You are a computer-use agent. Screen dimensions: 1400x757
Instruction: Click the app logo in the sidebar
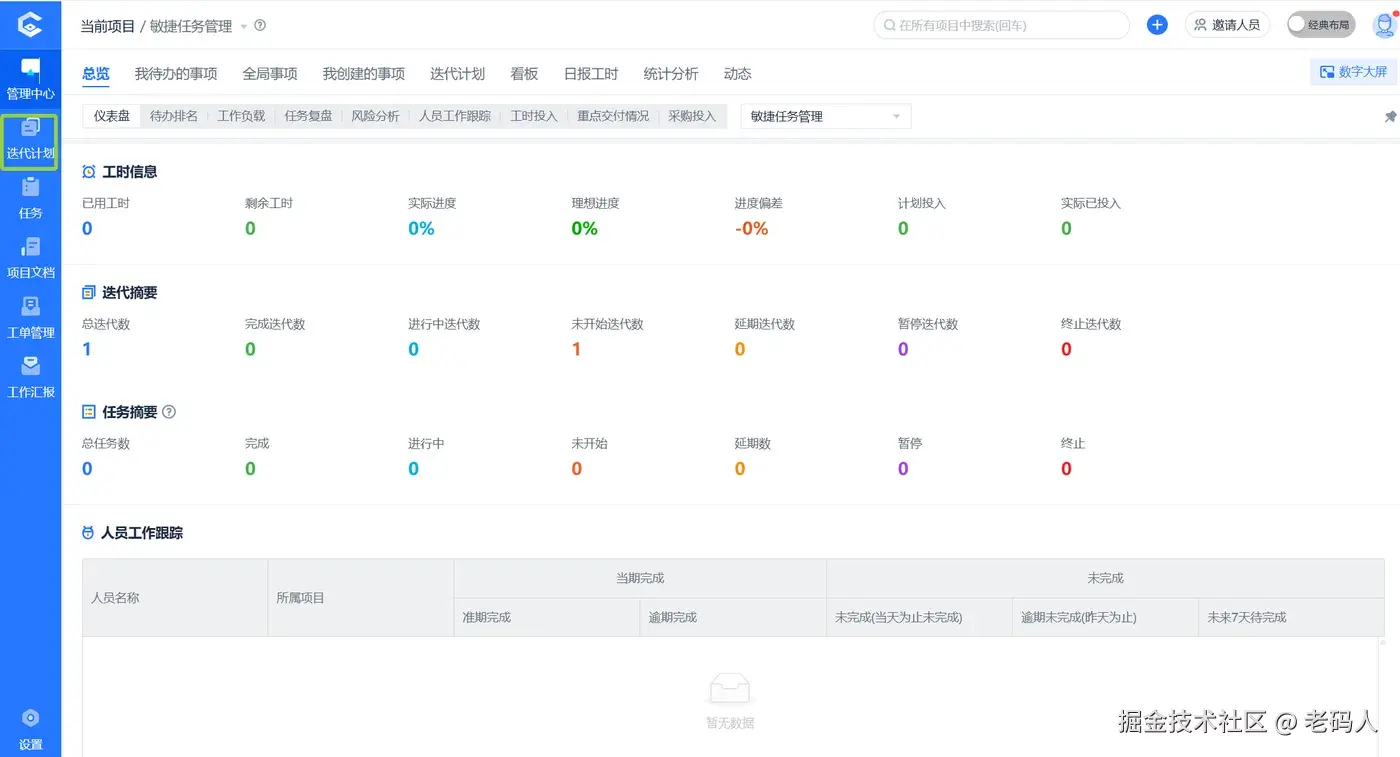pos(30,24)
